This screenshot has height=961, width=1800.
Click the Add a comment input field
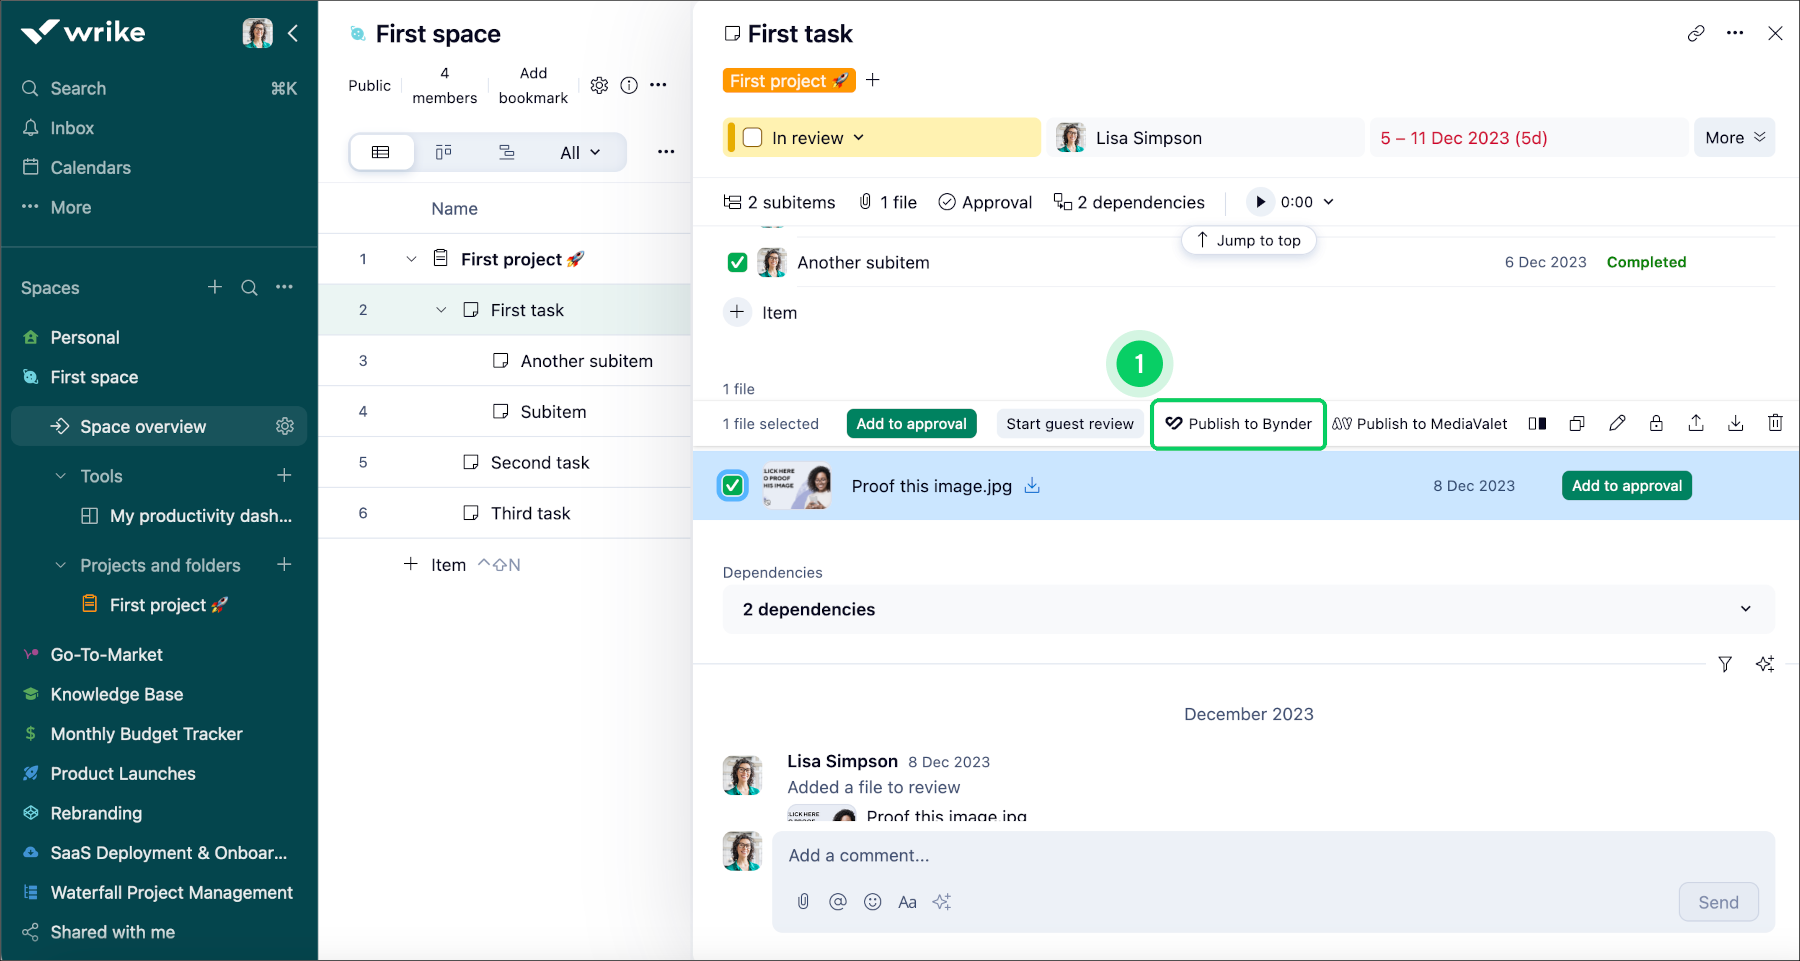(x=1200, y=856)
